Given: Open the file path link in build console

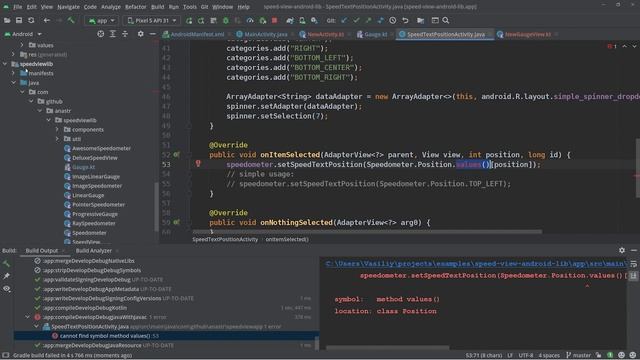Looking at the screenshot, I should (x=476, y=264).
